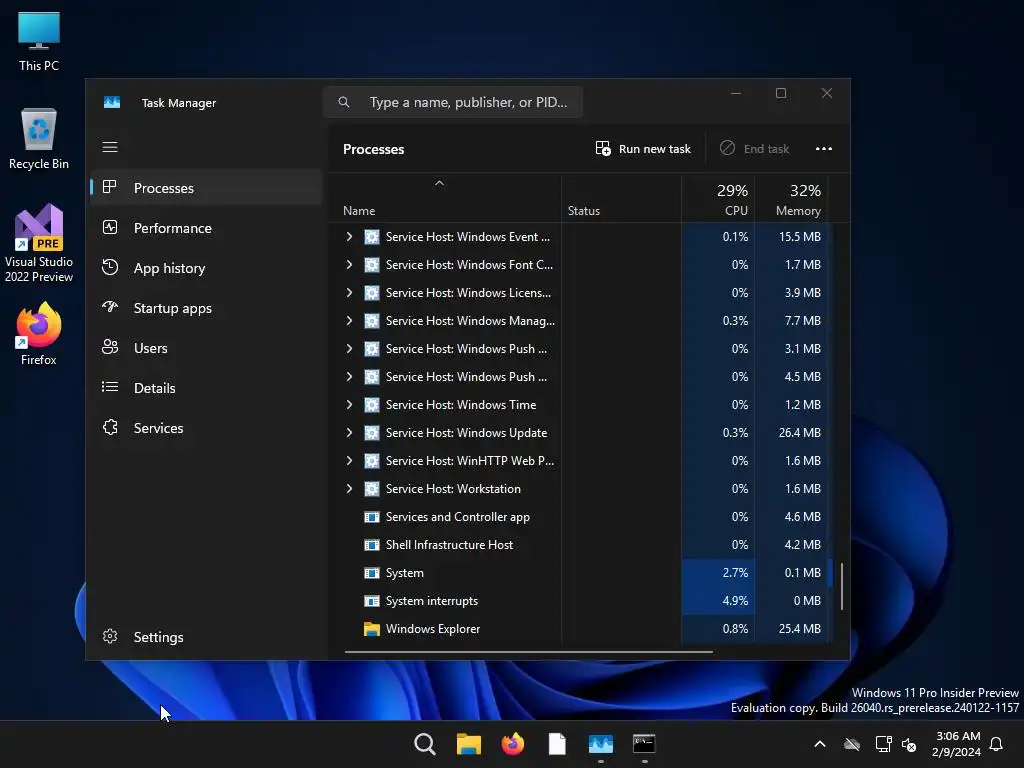Click the Startup apps gauge icon
Image resolution: width=1024 pixels, height=768 pixels.
click(x=110, y=307)
